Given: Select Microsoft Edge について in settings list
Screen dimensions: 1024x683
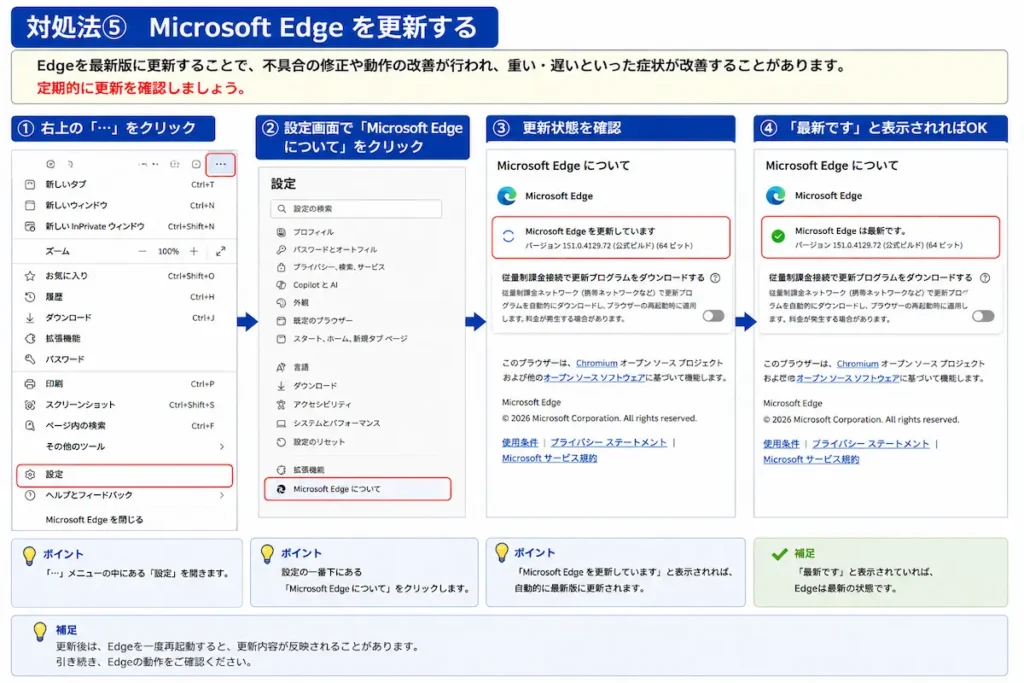Looking at the screenshot, I should tap(357, 489).
